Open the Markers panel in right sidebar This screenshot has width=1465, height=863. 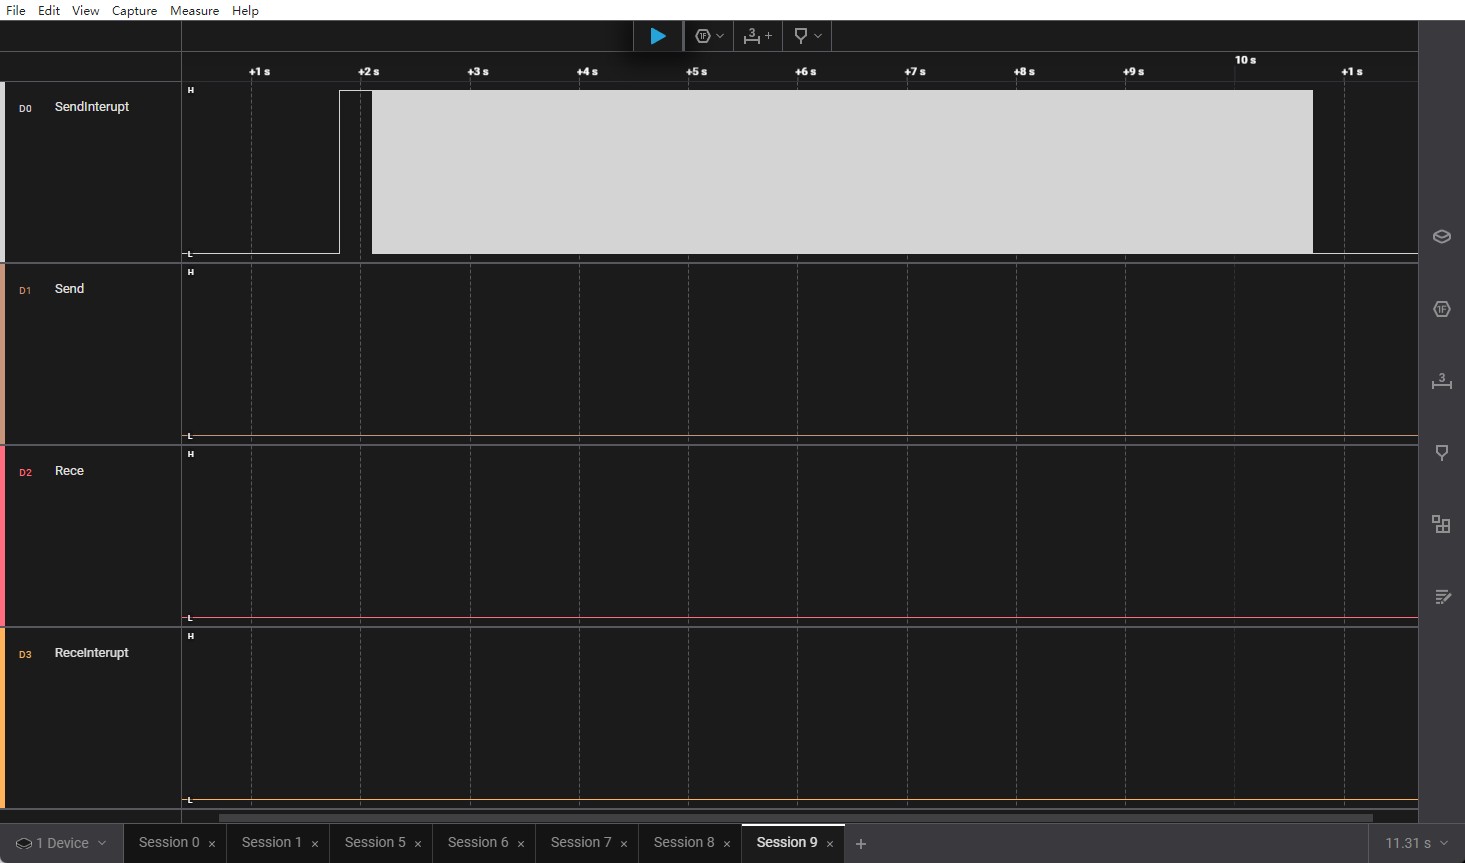coord(1441,453)
